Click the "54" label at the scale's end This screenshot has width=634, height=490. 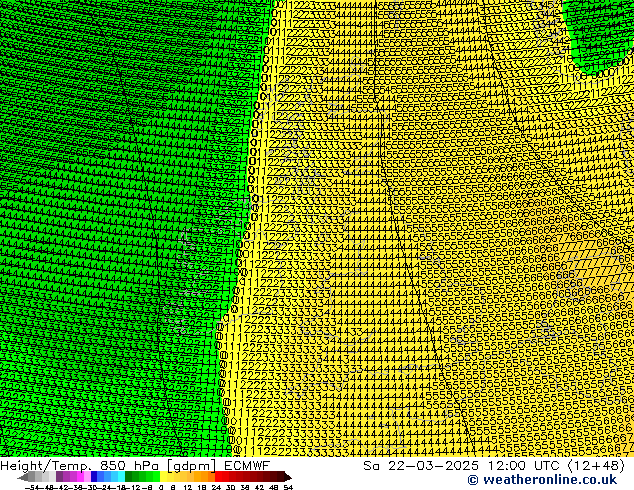[x=288, y=488]
